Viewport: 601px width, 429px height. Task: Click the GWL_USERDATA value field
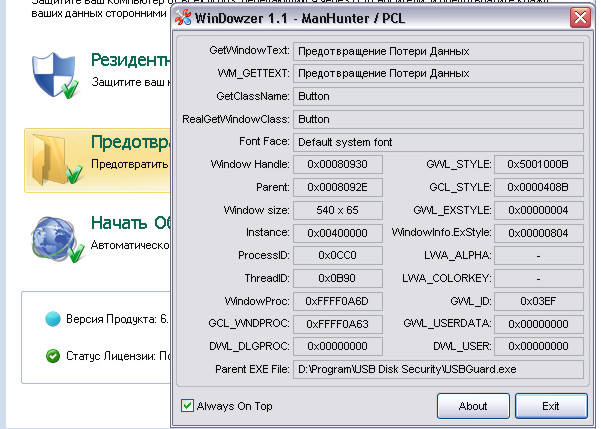[539, 324]
